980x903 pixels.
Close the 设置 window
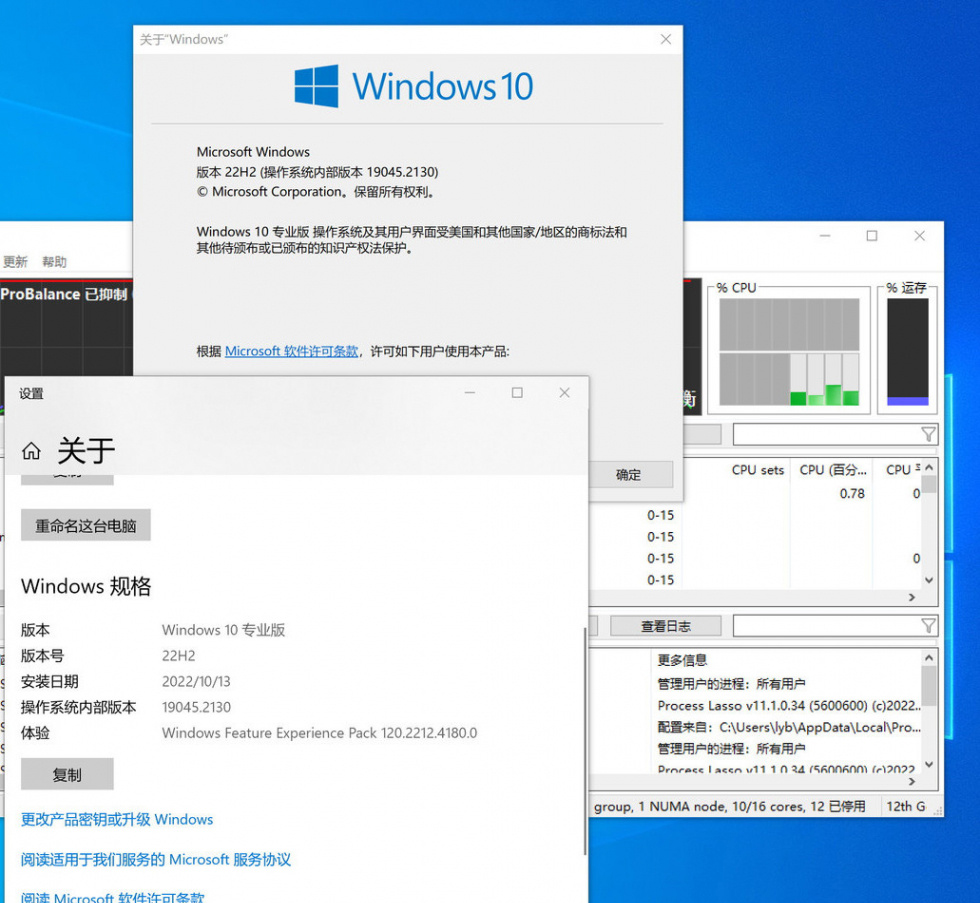coord(564,392)
